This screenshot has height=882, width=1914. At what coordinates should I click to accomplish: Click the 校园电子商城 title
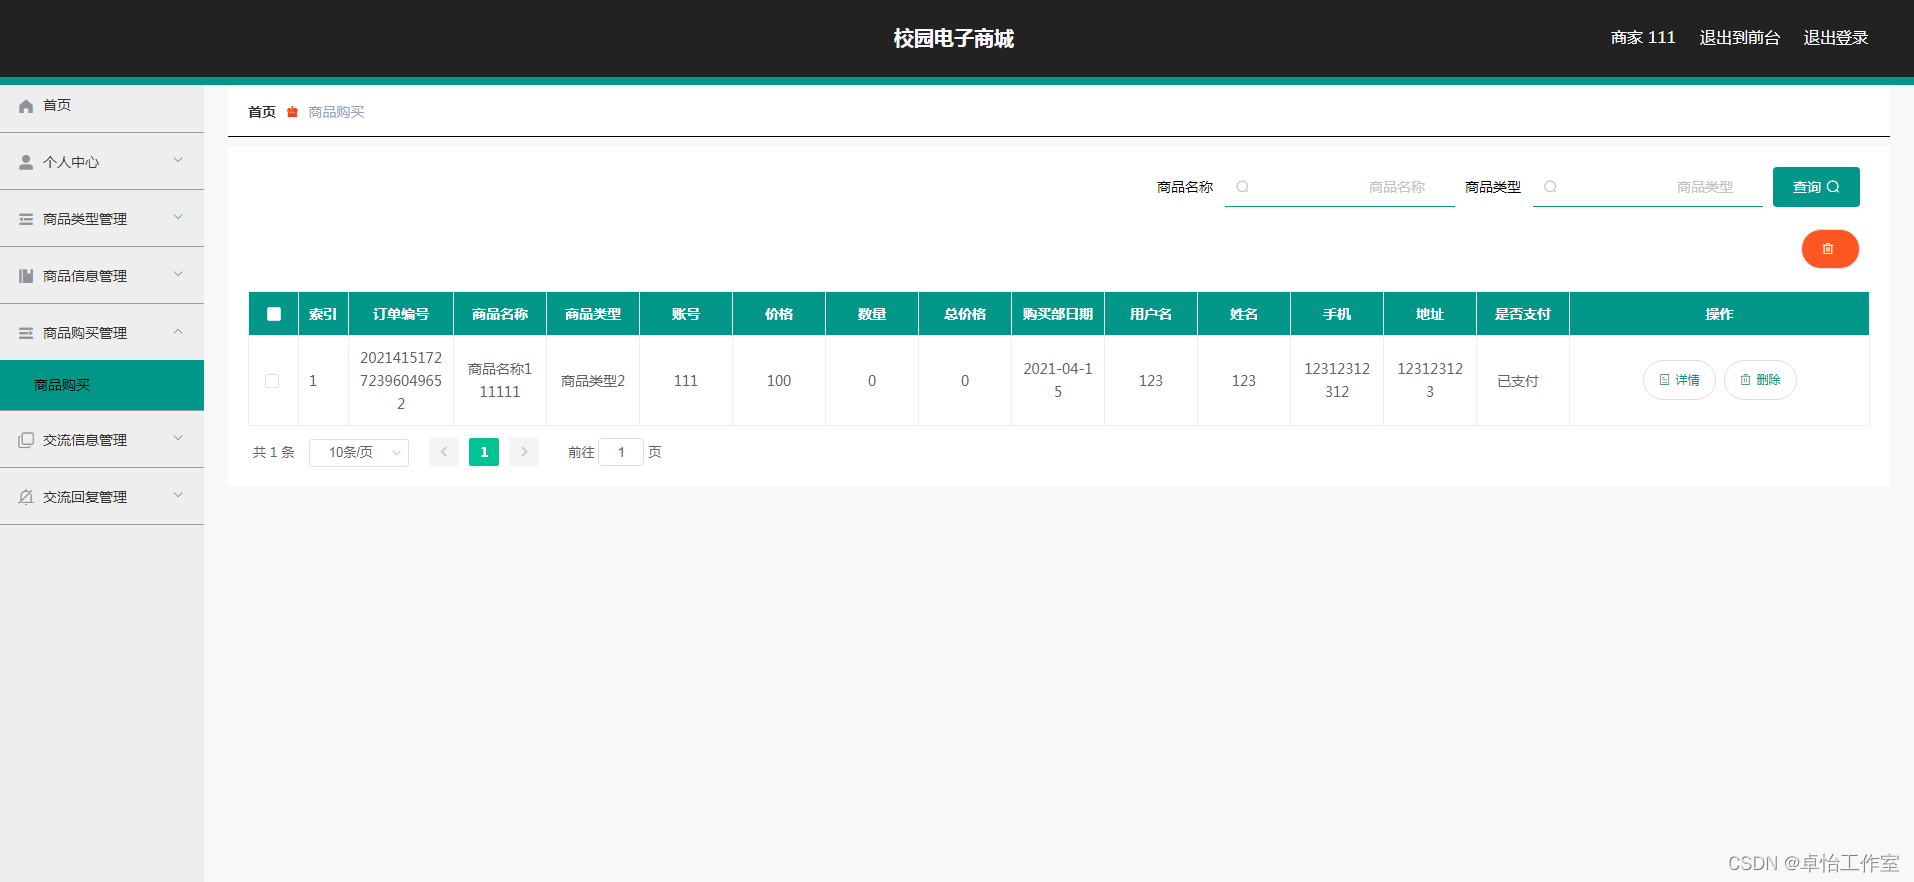954,38
